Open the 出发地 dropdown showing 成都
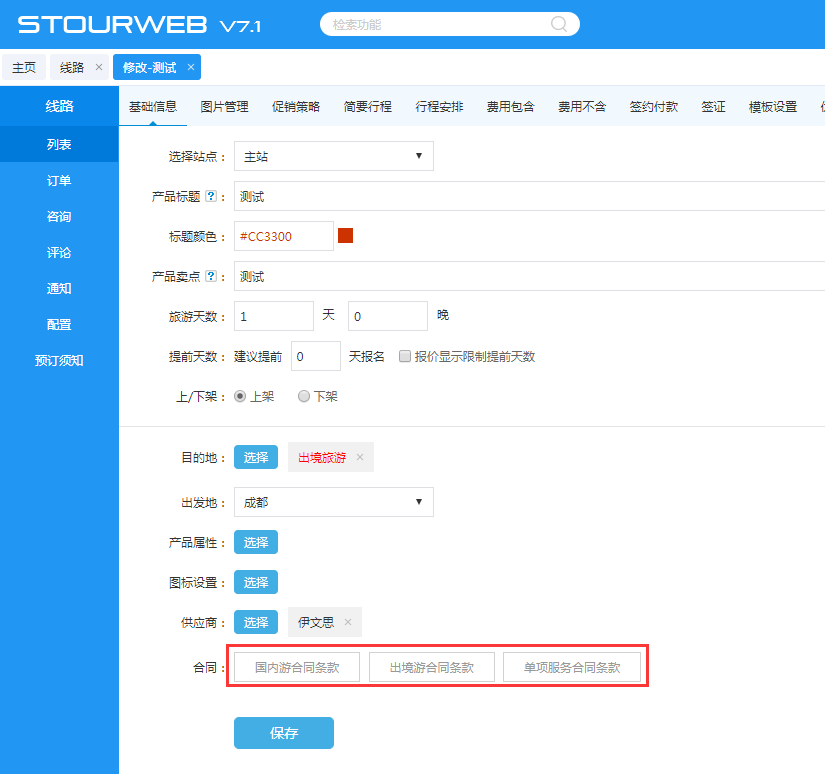825x774 pixels. [333, 502]
